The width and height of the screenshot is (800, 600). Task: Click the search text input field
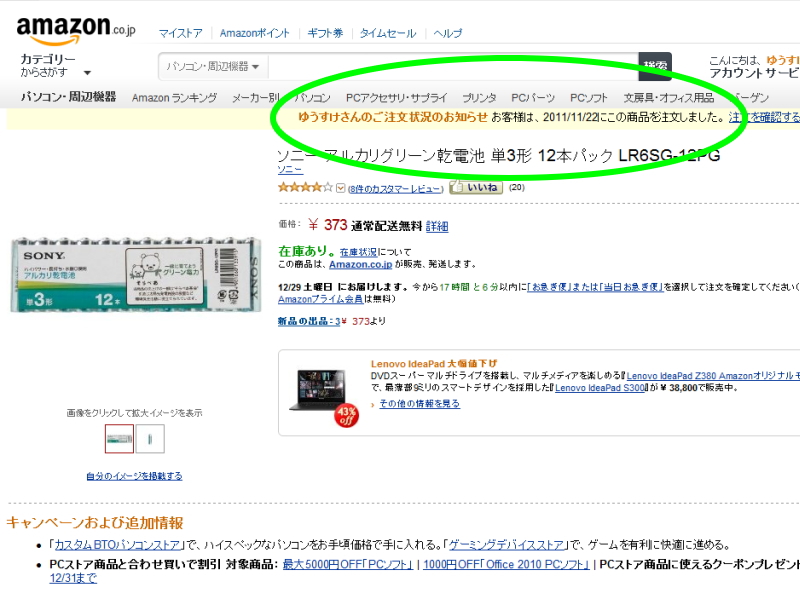450,67
